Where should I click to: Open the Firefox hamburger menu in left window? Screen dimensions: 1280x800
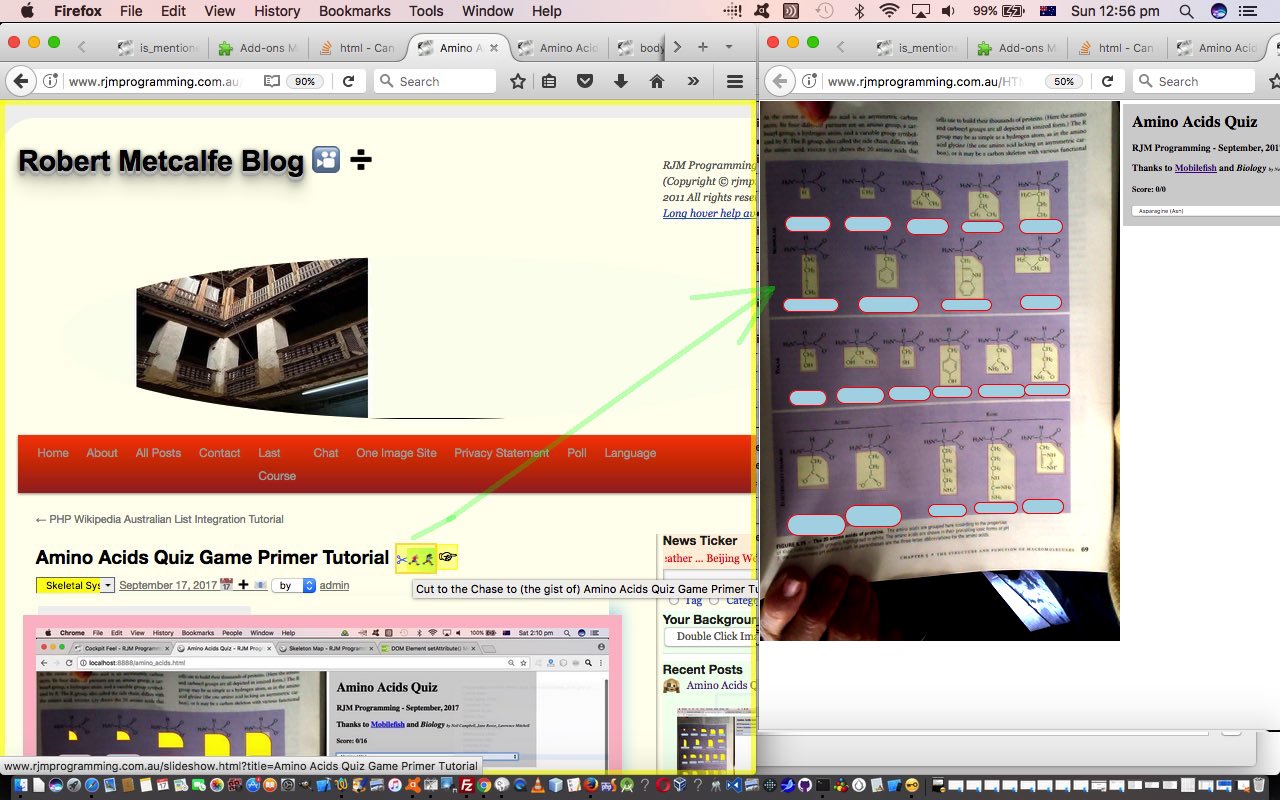pos(734,82)
